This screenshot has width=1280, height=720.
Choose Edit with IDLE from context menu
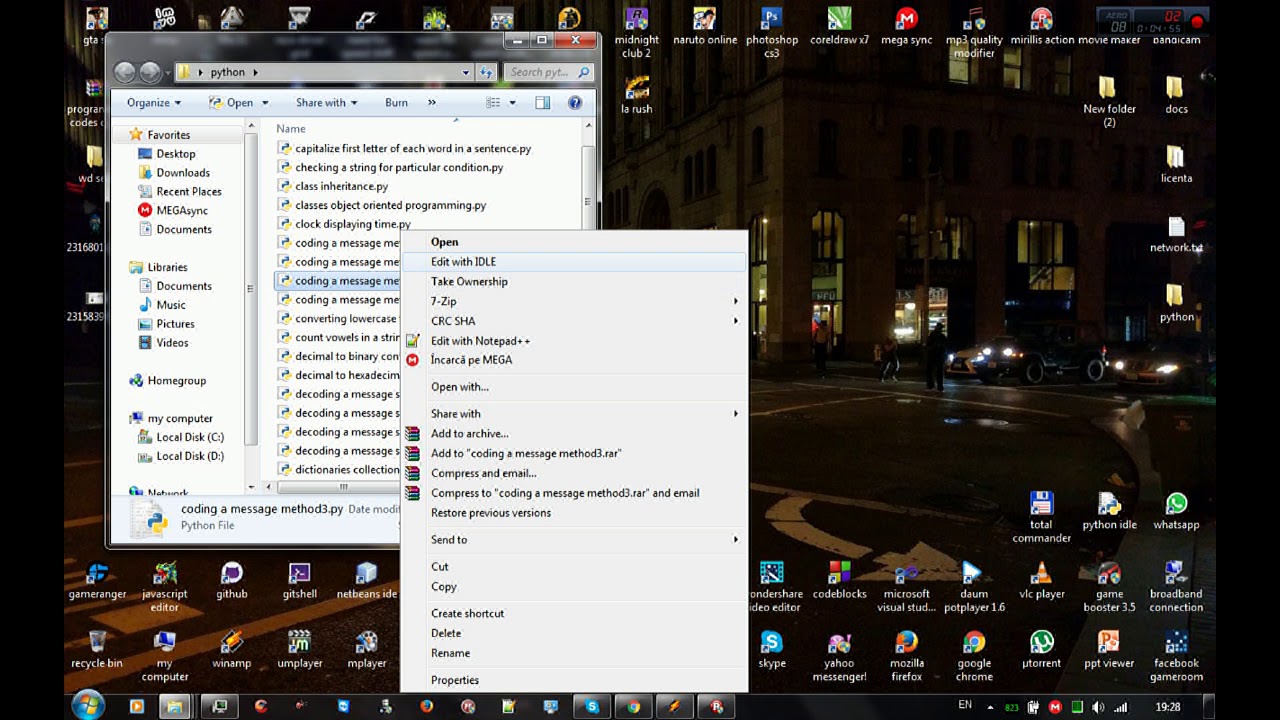coord(463,262)
